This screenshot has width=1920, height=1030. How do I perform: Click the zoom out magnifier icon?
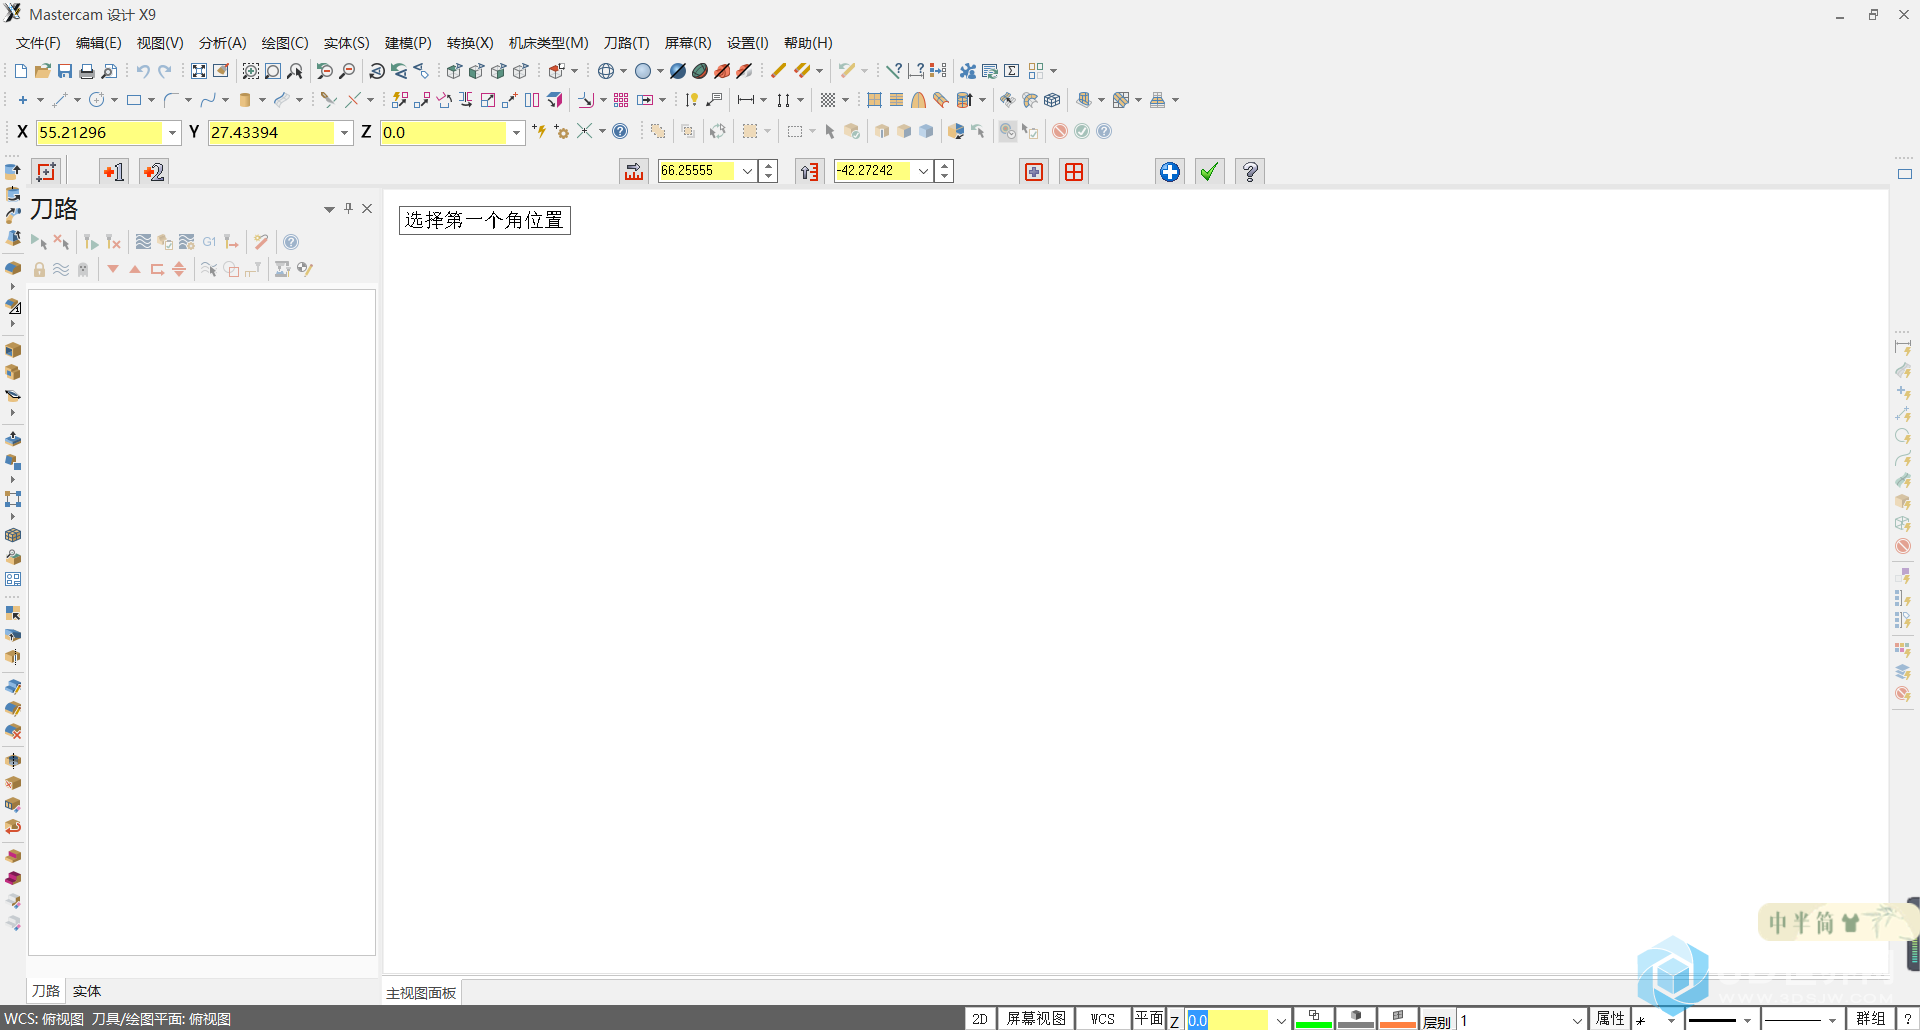pos(347,71)
